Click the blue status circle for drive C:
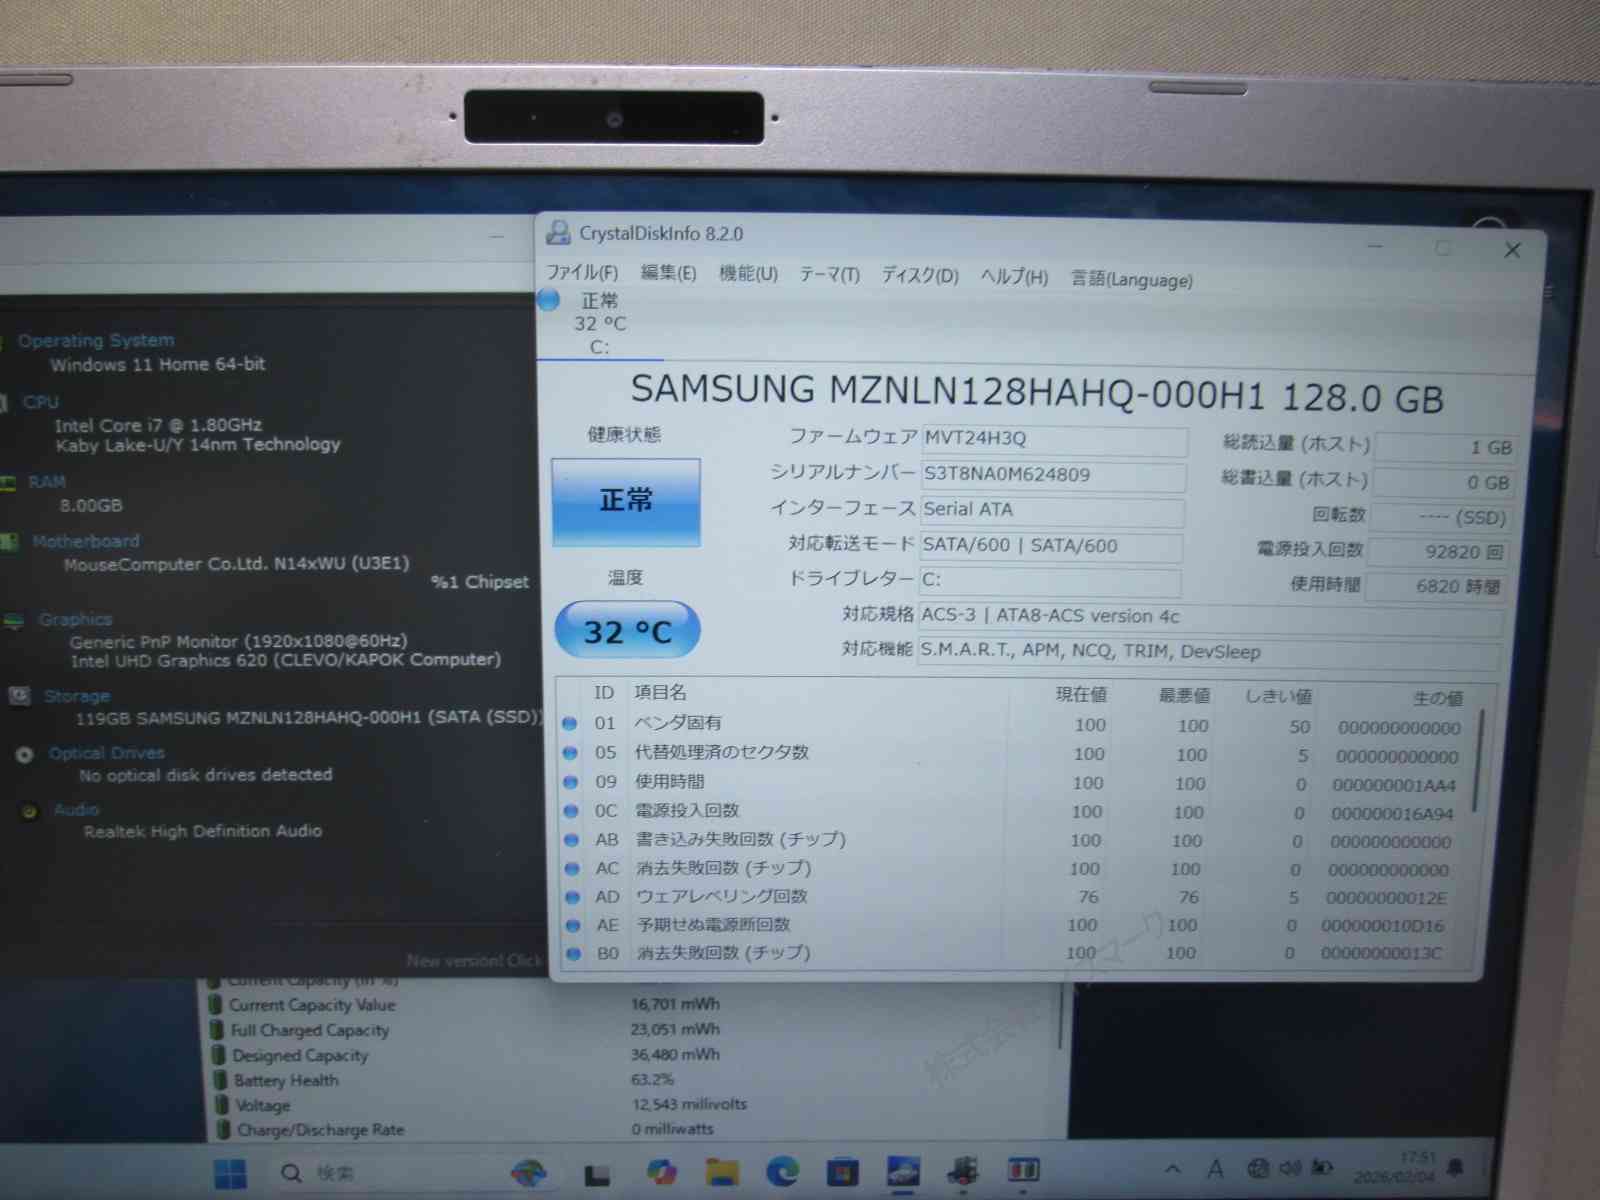Image resolution: width=1600 pixels, height=1200 pixels. pyautogui.click(x=549, y=299)
